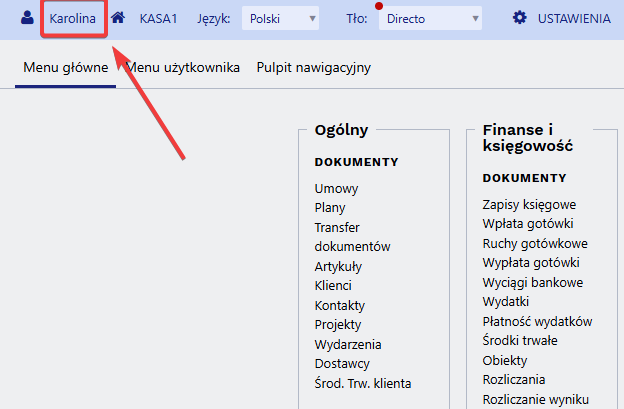Go to Projekty in Ogólny
624x409 pixels.
pos(337,324)
